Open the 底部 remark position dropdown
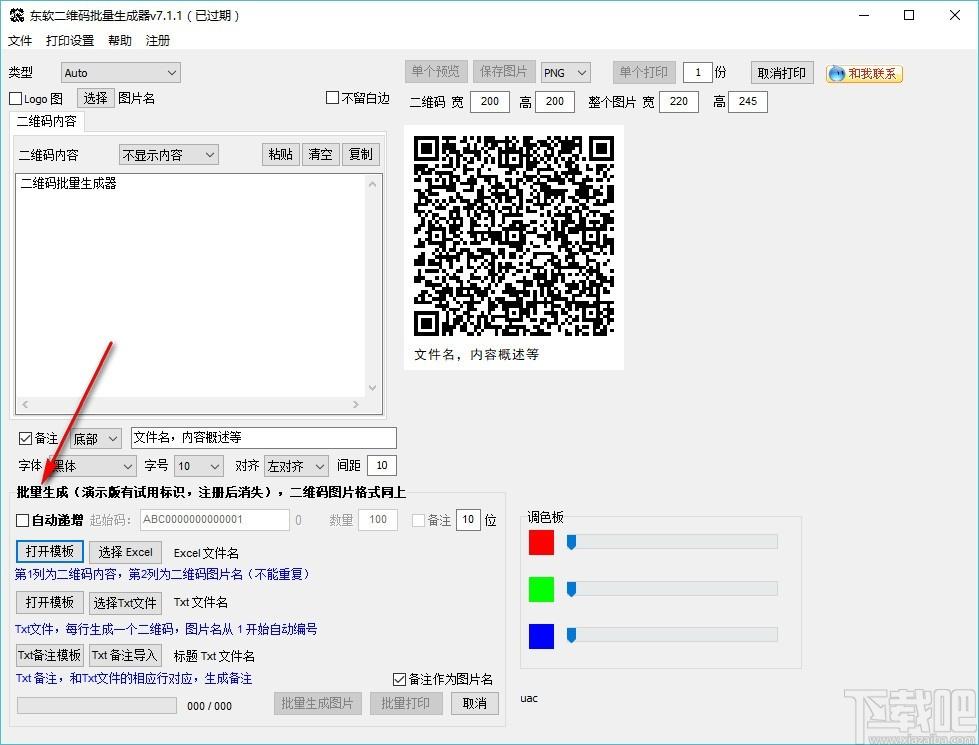This screenshot has height=745, width=979. click(x=96, y=438)
